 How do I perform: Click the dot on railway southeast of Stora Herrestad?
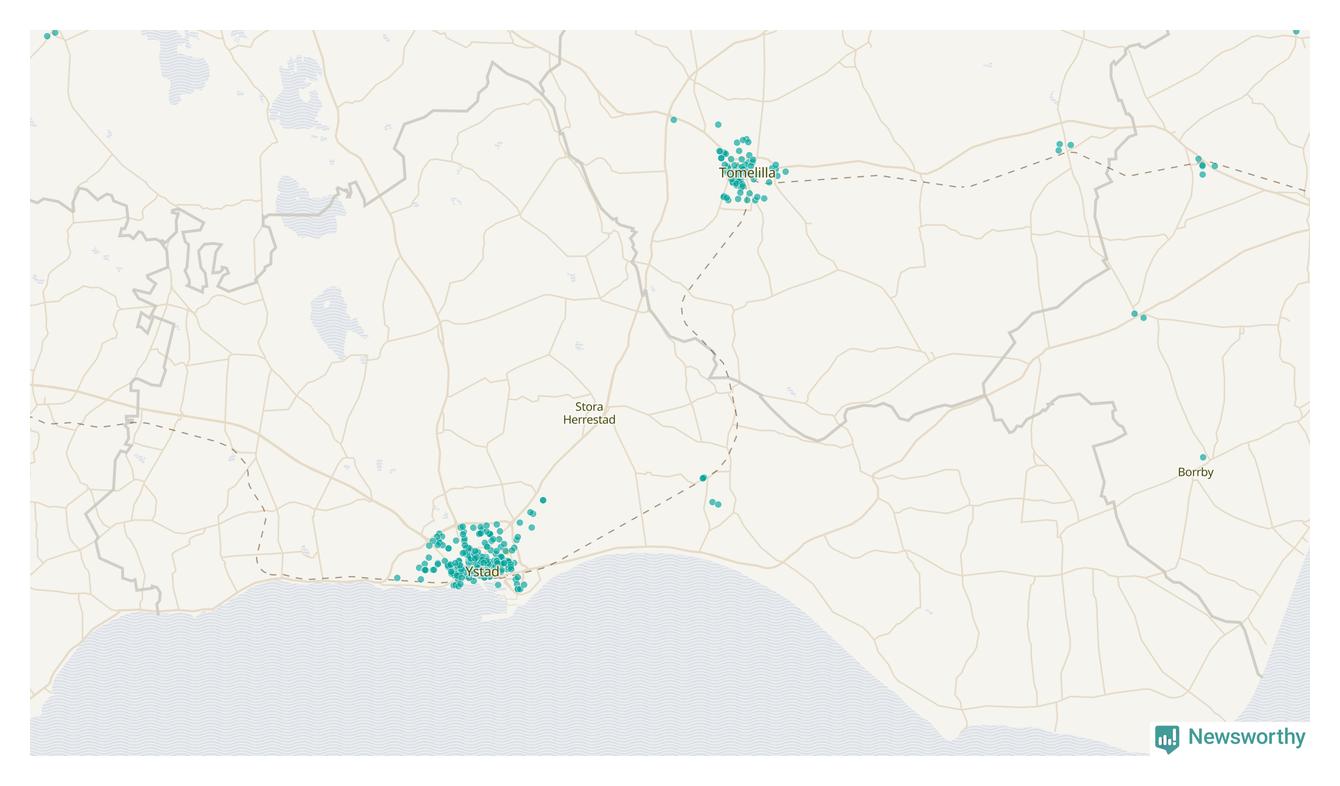tap(703, 478)
